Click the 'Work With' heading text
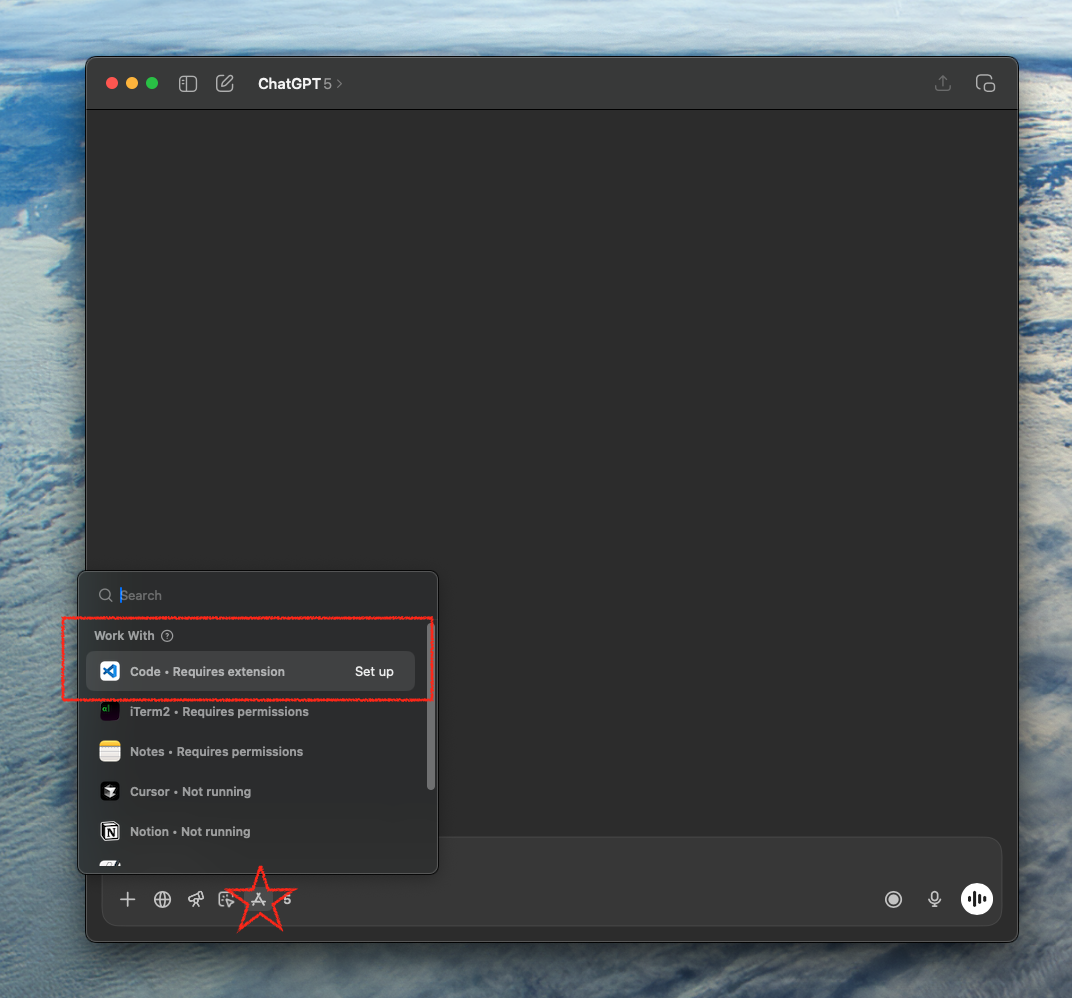 124,636
